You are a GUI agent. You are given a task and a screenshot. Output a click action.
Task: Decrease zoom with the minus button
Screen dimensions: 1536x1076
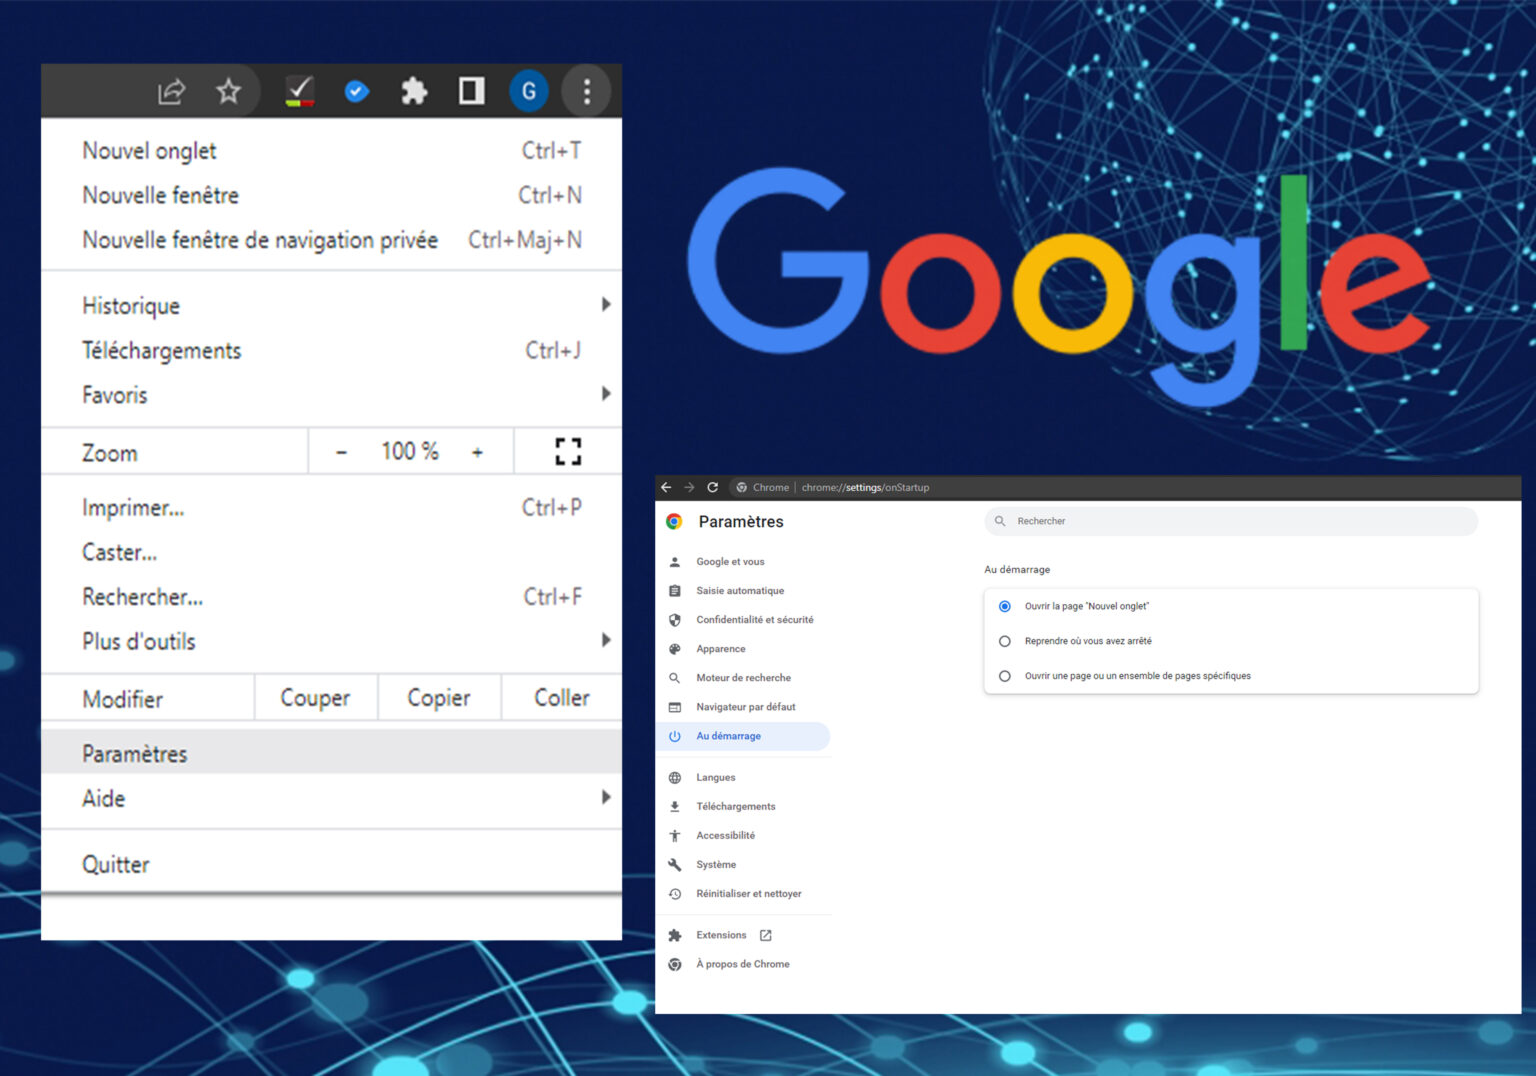click(x=341, y=452)
